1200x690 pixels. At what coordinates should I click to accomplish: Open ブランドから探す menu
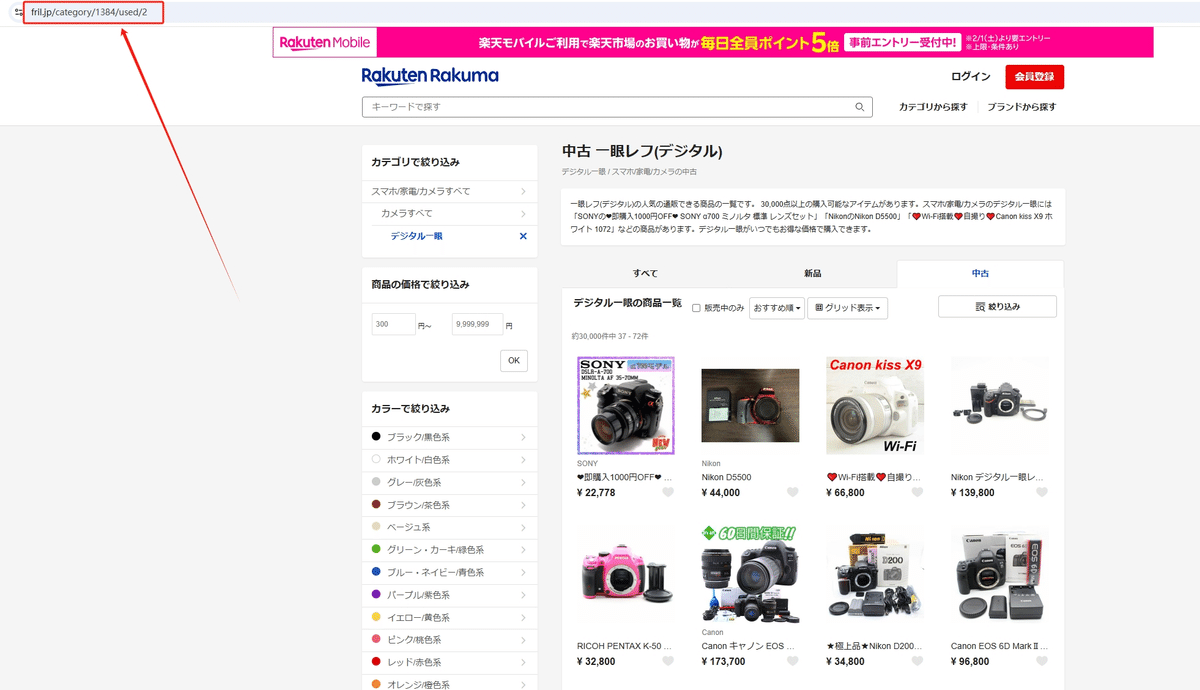click(x=1021, y=107)
